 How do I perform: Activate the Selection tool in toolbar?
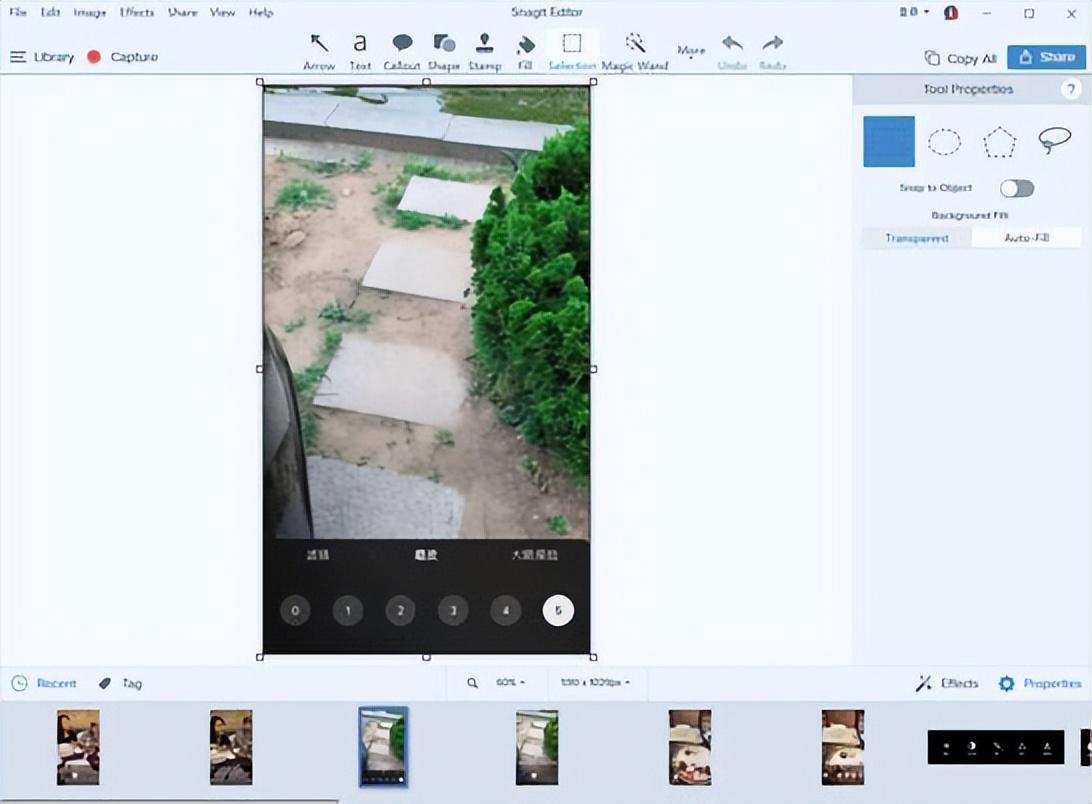tap(572, 52)
